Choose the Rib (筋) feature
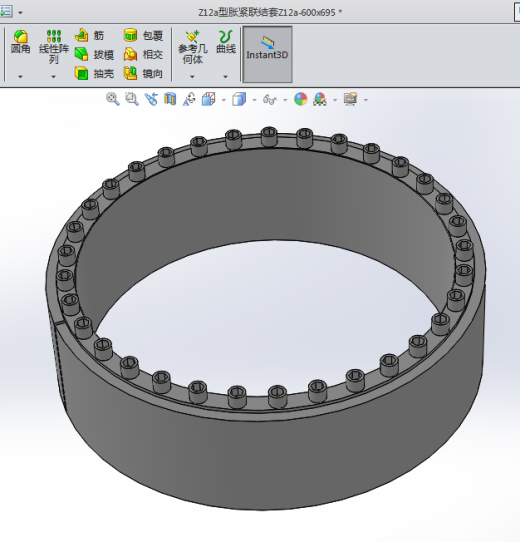The height and width of the screenshot is (542, 520). coord(90,35)
